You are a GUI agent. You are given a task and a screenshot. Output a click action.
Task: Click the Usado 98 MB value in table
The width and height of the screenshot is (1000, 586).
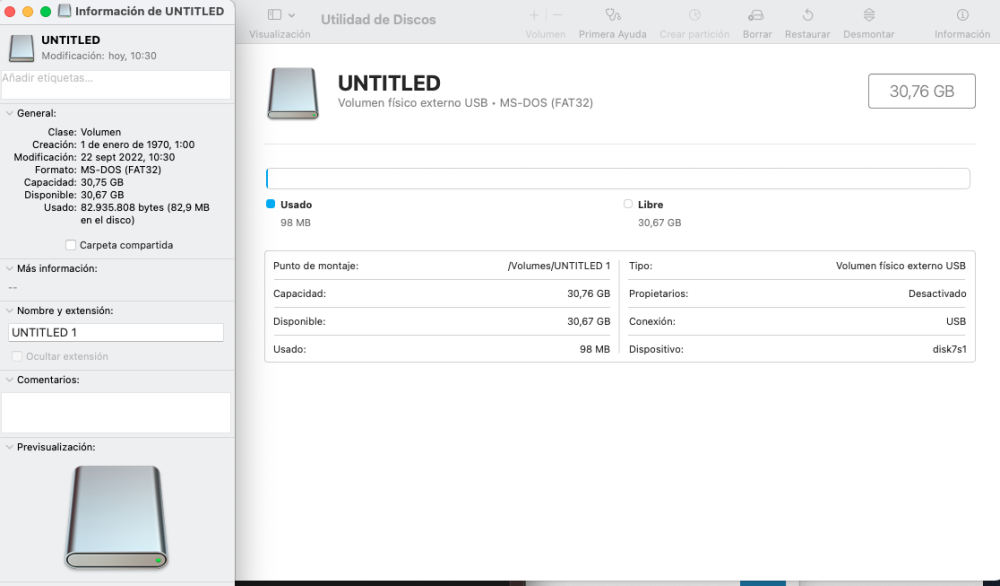click(x=594, y=349)
